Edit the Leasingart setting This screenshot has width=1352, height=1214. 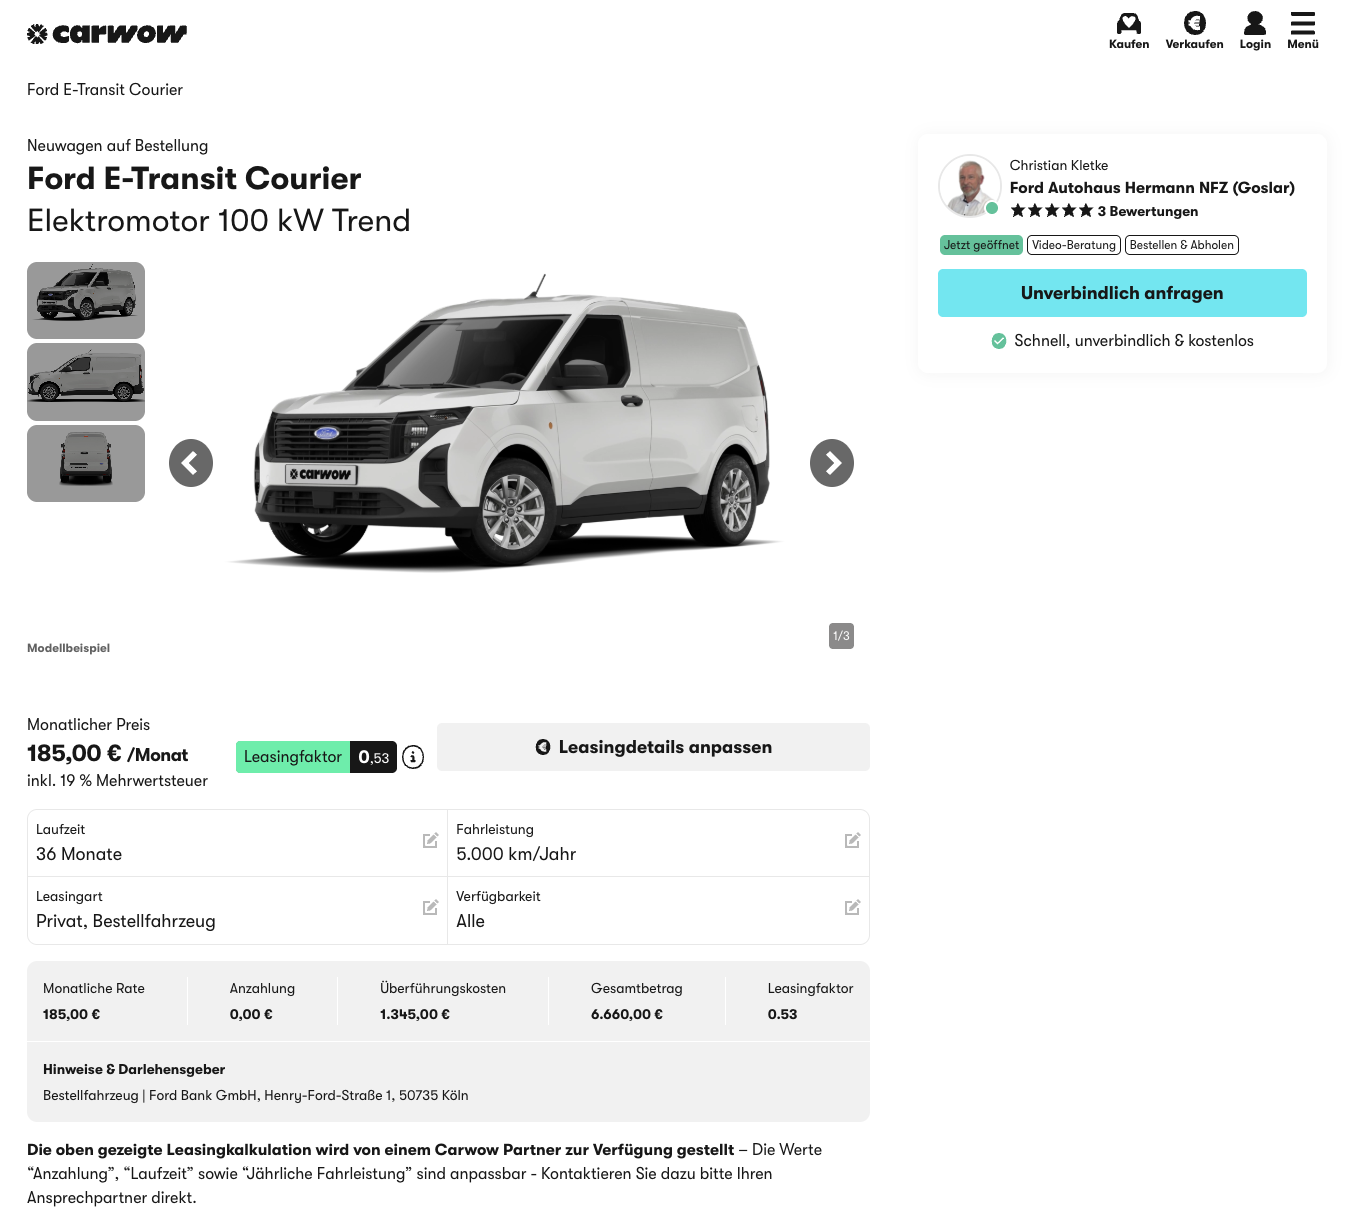430,908
